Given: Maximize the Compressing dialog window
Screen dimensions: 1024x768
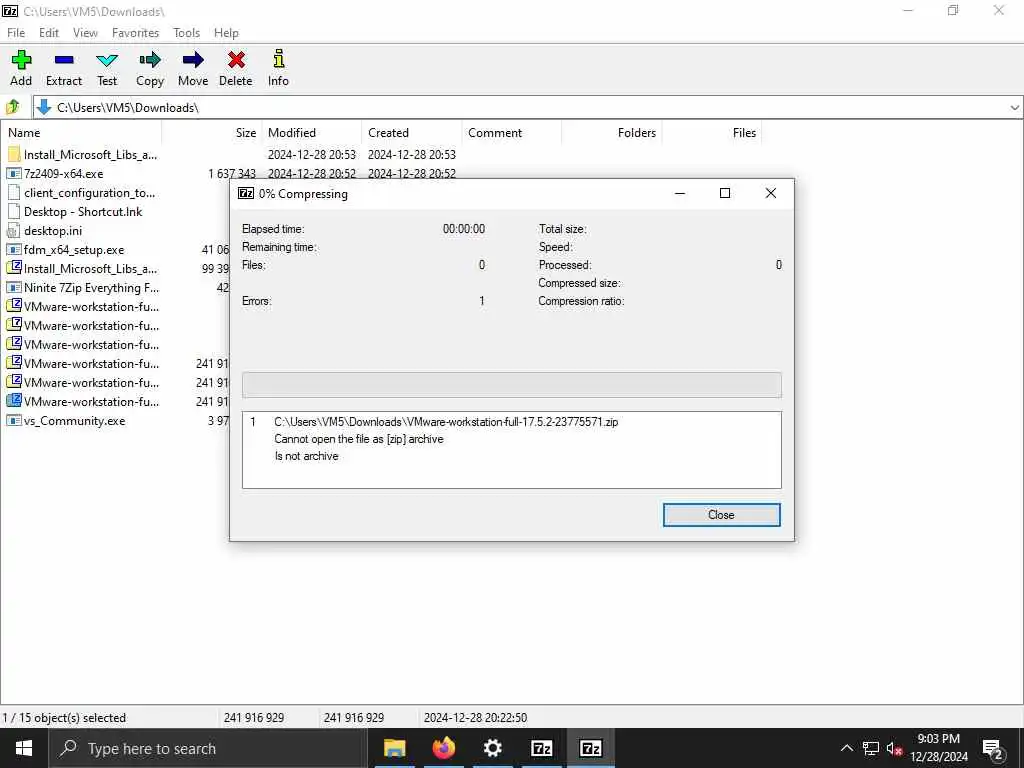Looking at the screenshot, I should [x=725, y=193].
